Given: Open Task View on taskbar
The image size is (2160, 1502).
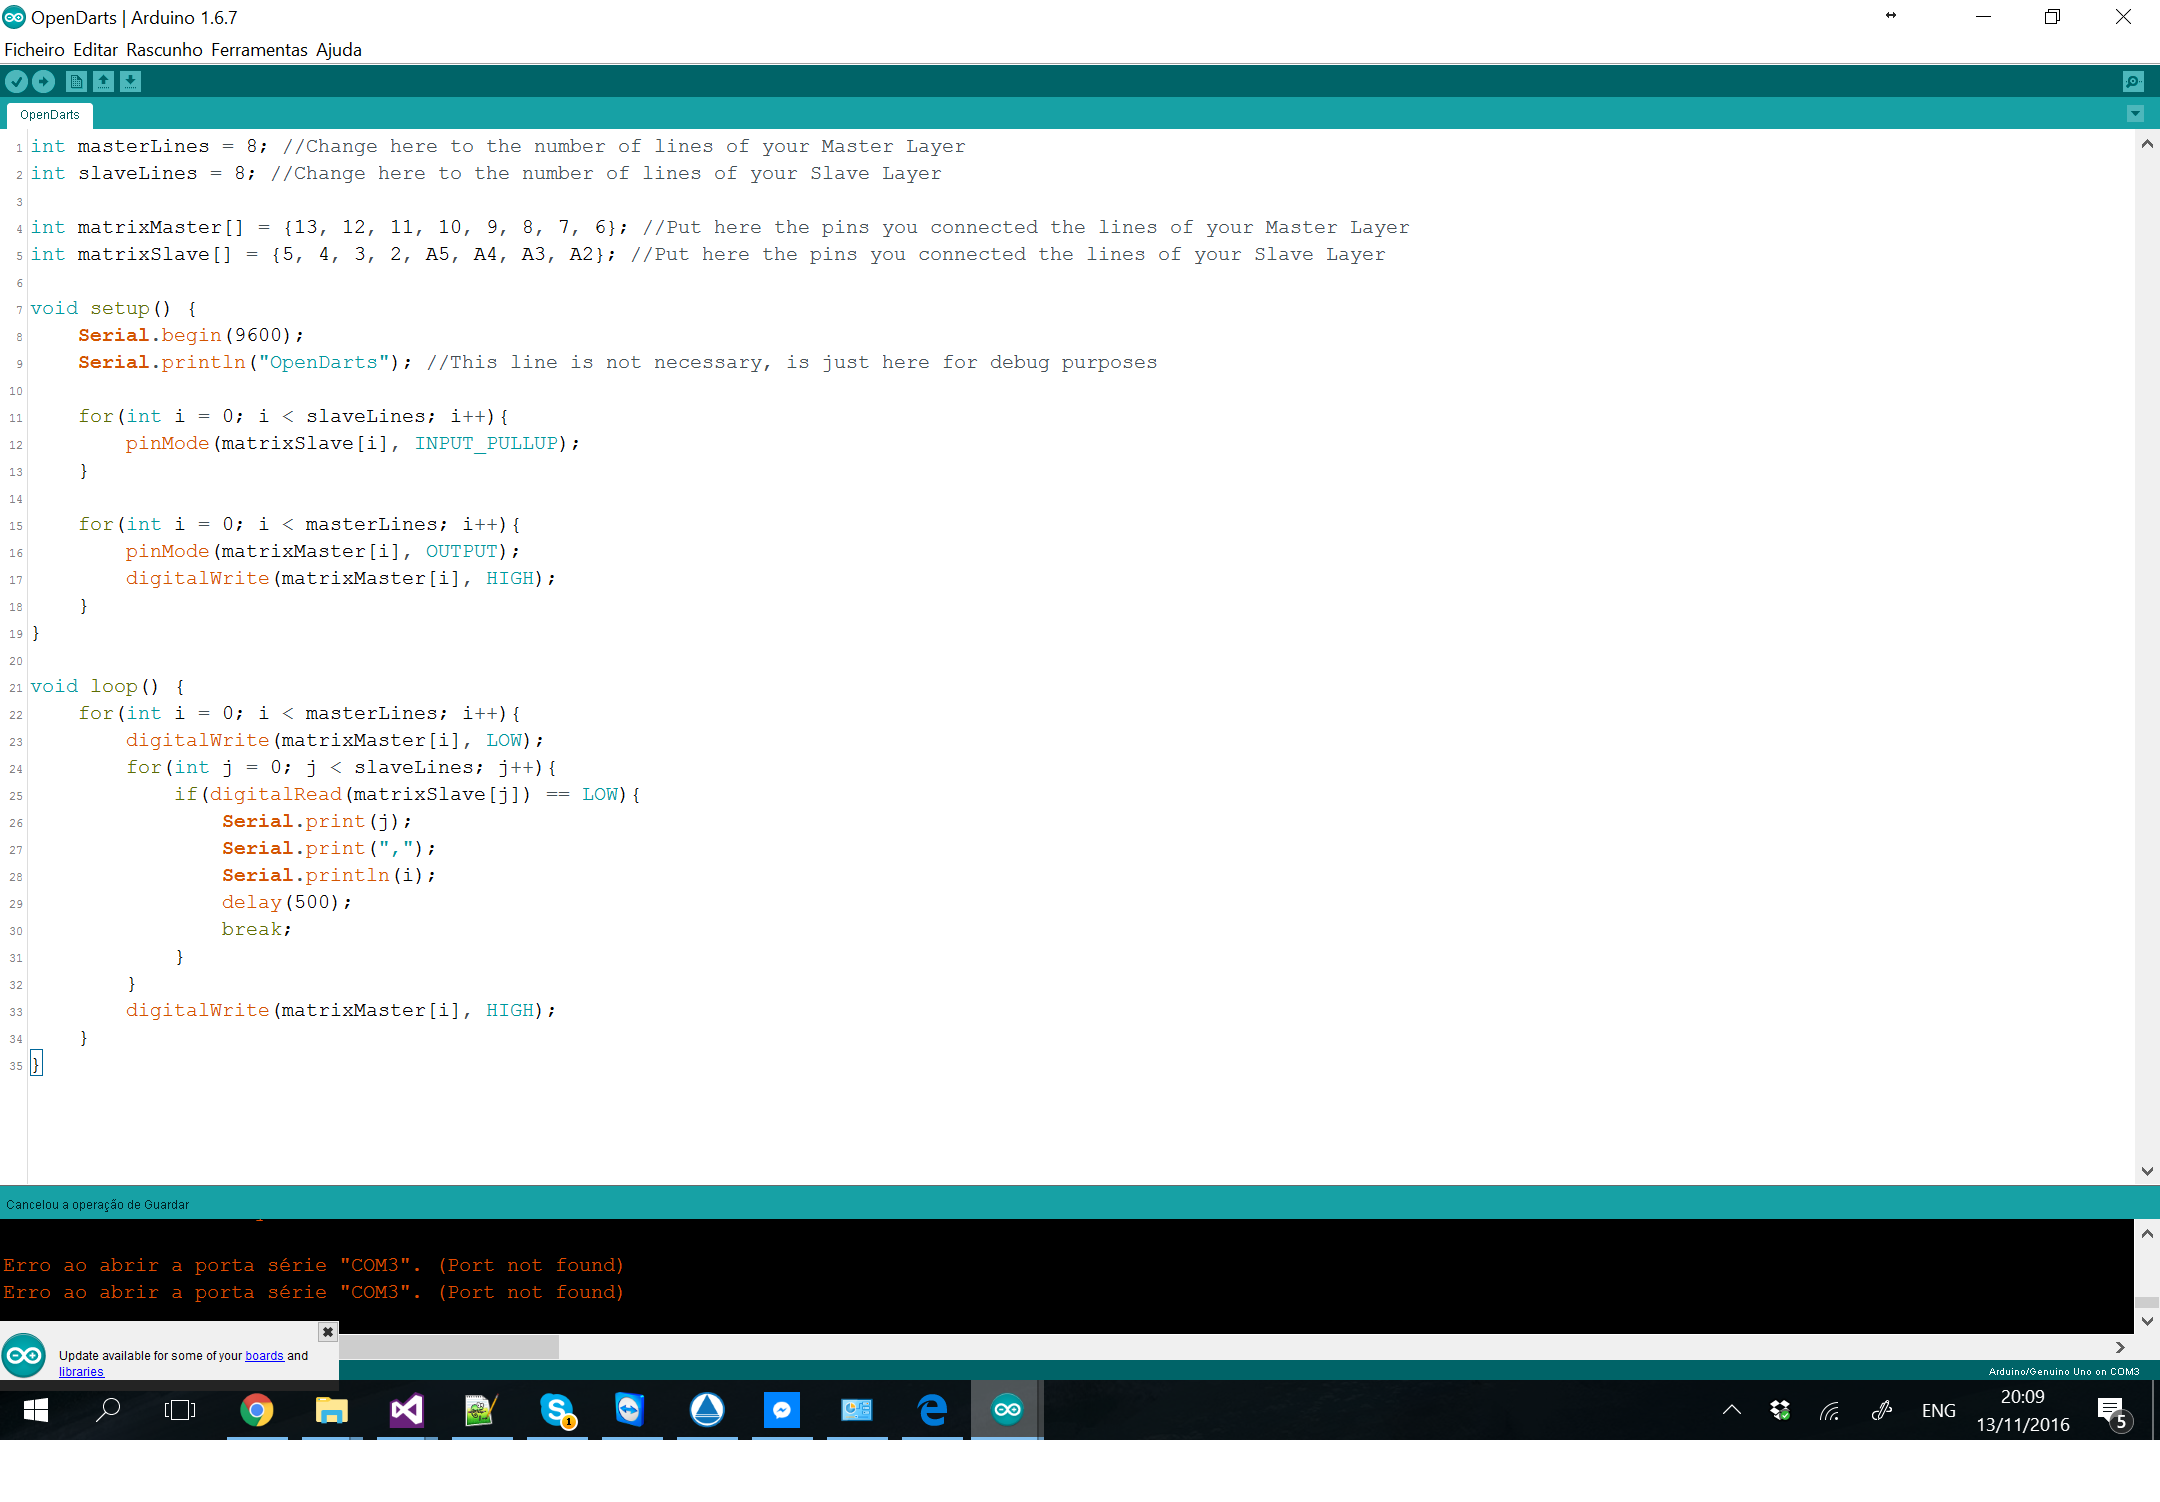Looking at the screenshot, I should 180,1410.
